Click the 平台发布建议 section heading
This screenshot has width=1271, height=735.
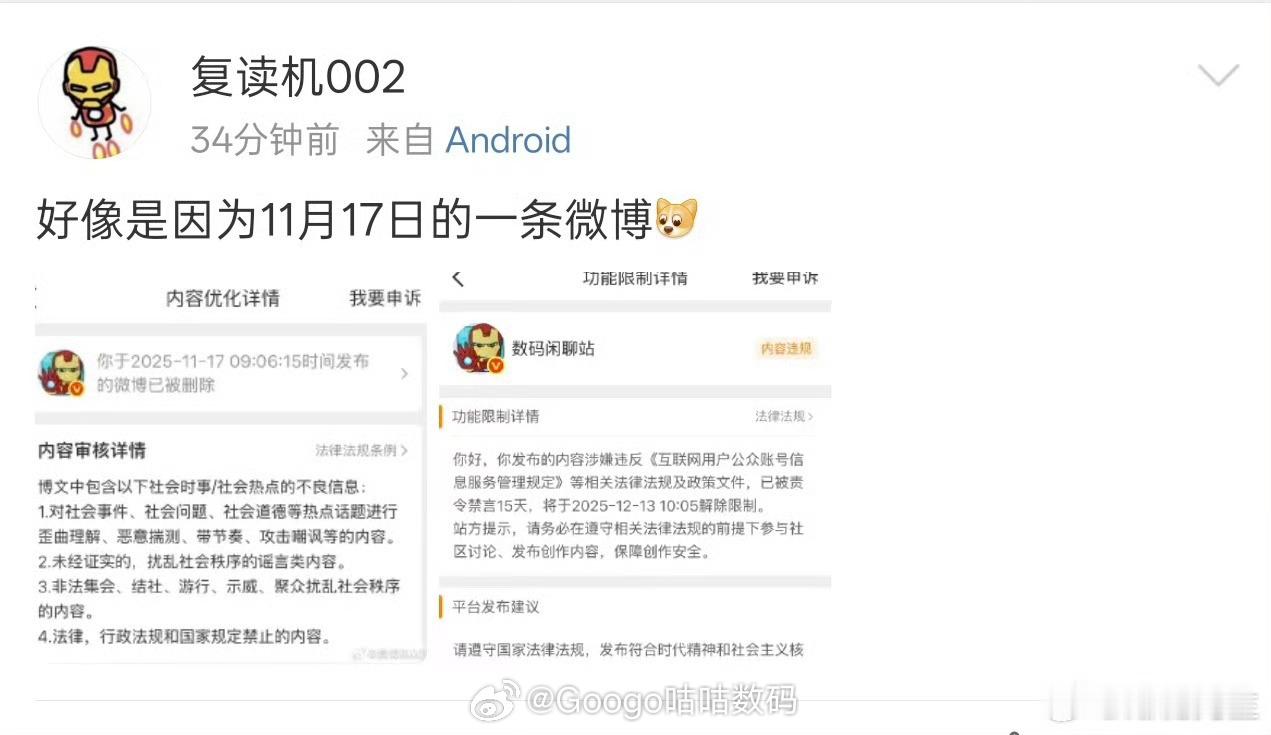(495, 607)
